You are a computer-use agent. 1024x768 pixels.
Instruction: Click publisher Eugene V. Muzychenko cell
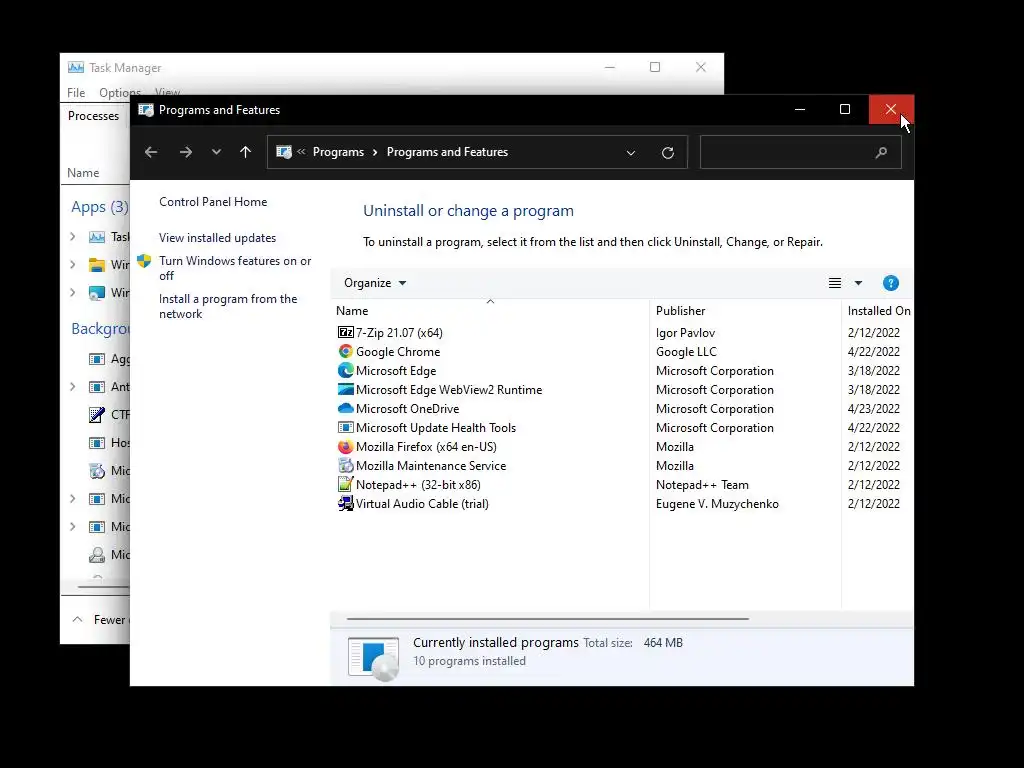(717, 504)
